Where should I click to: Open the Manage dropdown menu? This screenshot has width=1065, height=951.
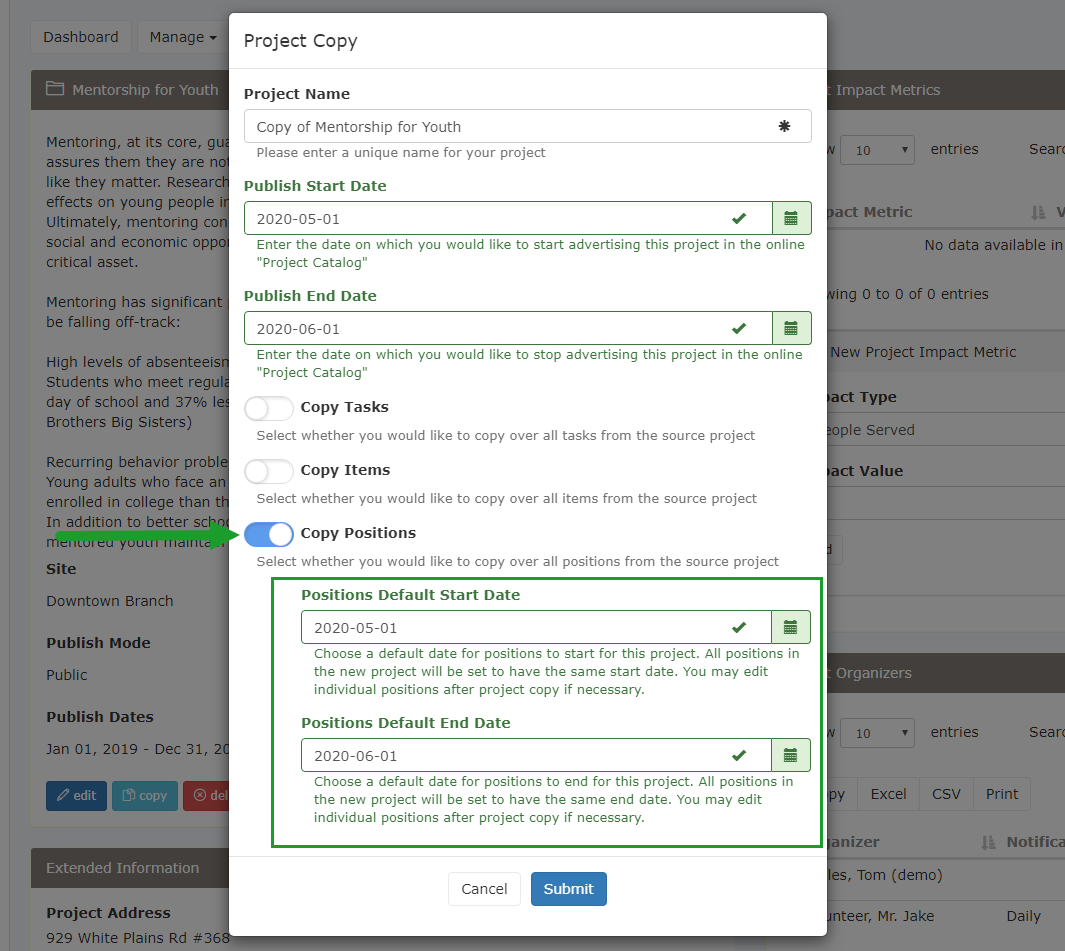[183, 36]
